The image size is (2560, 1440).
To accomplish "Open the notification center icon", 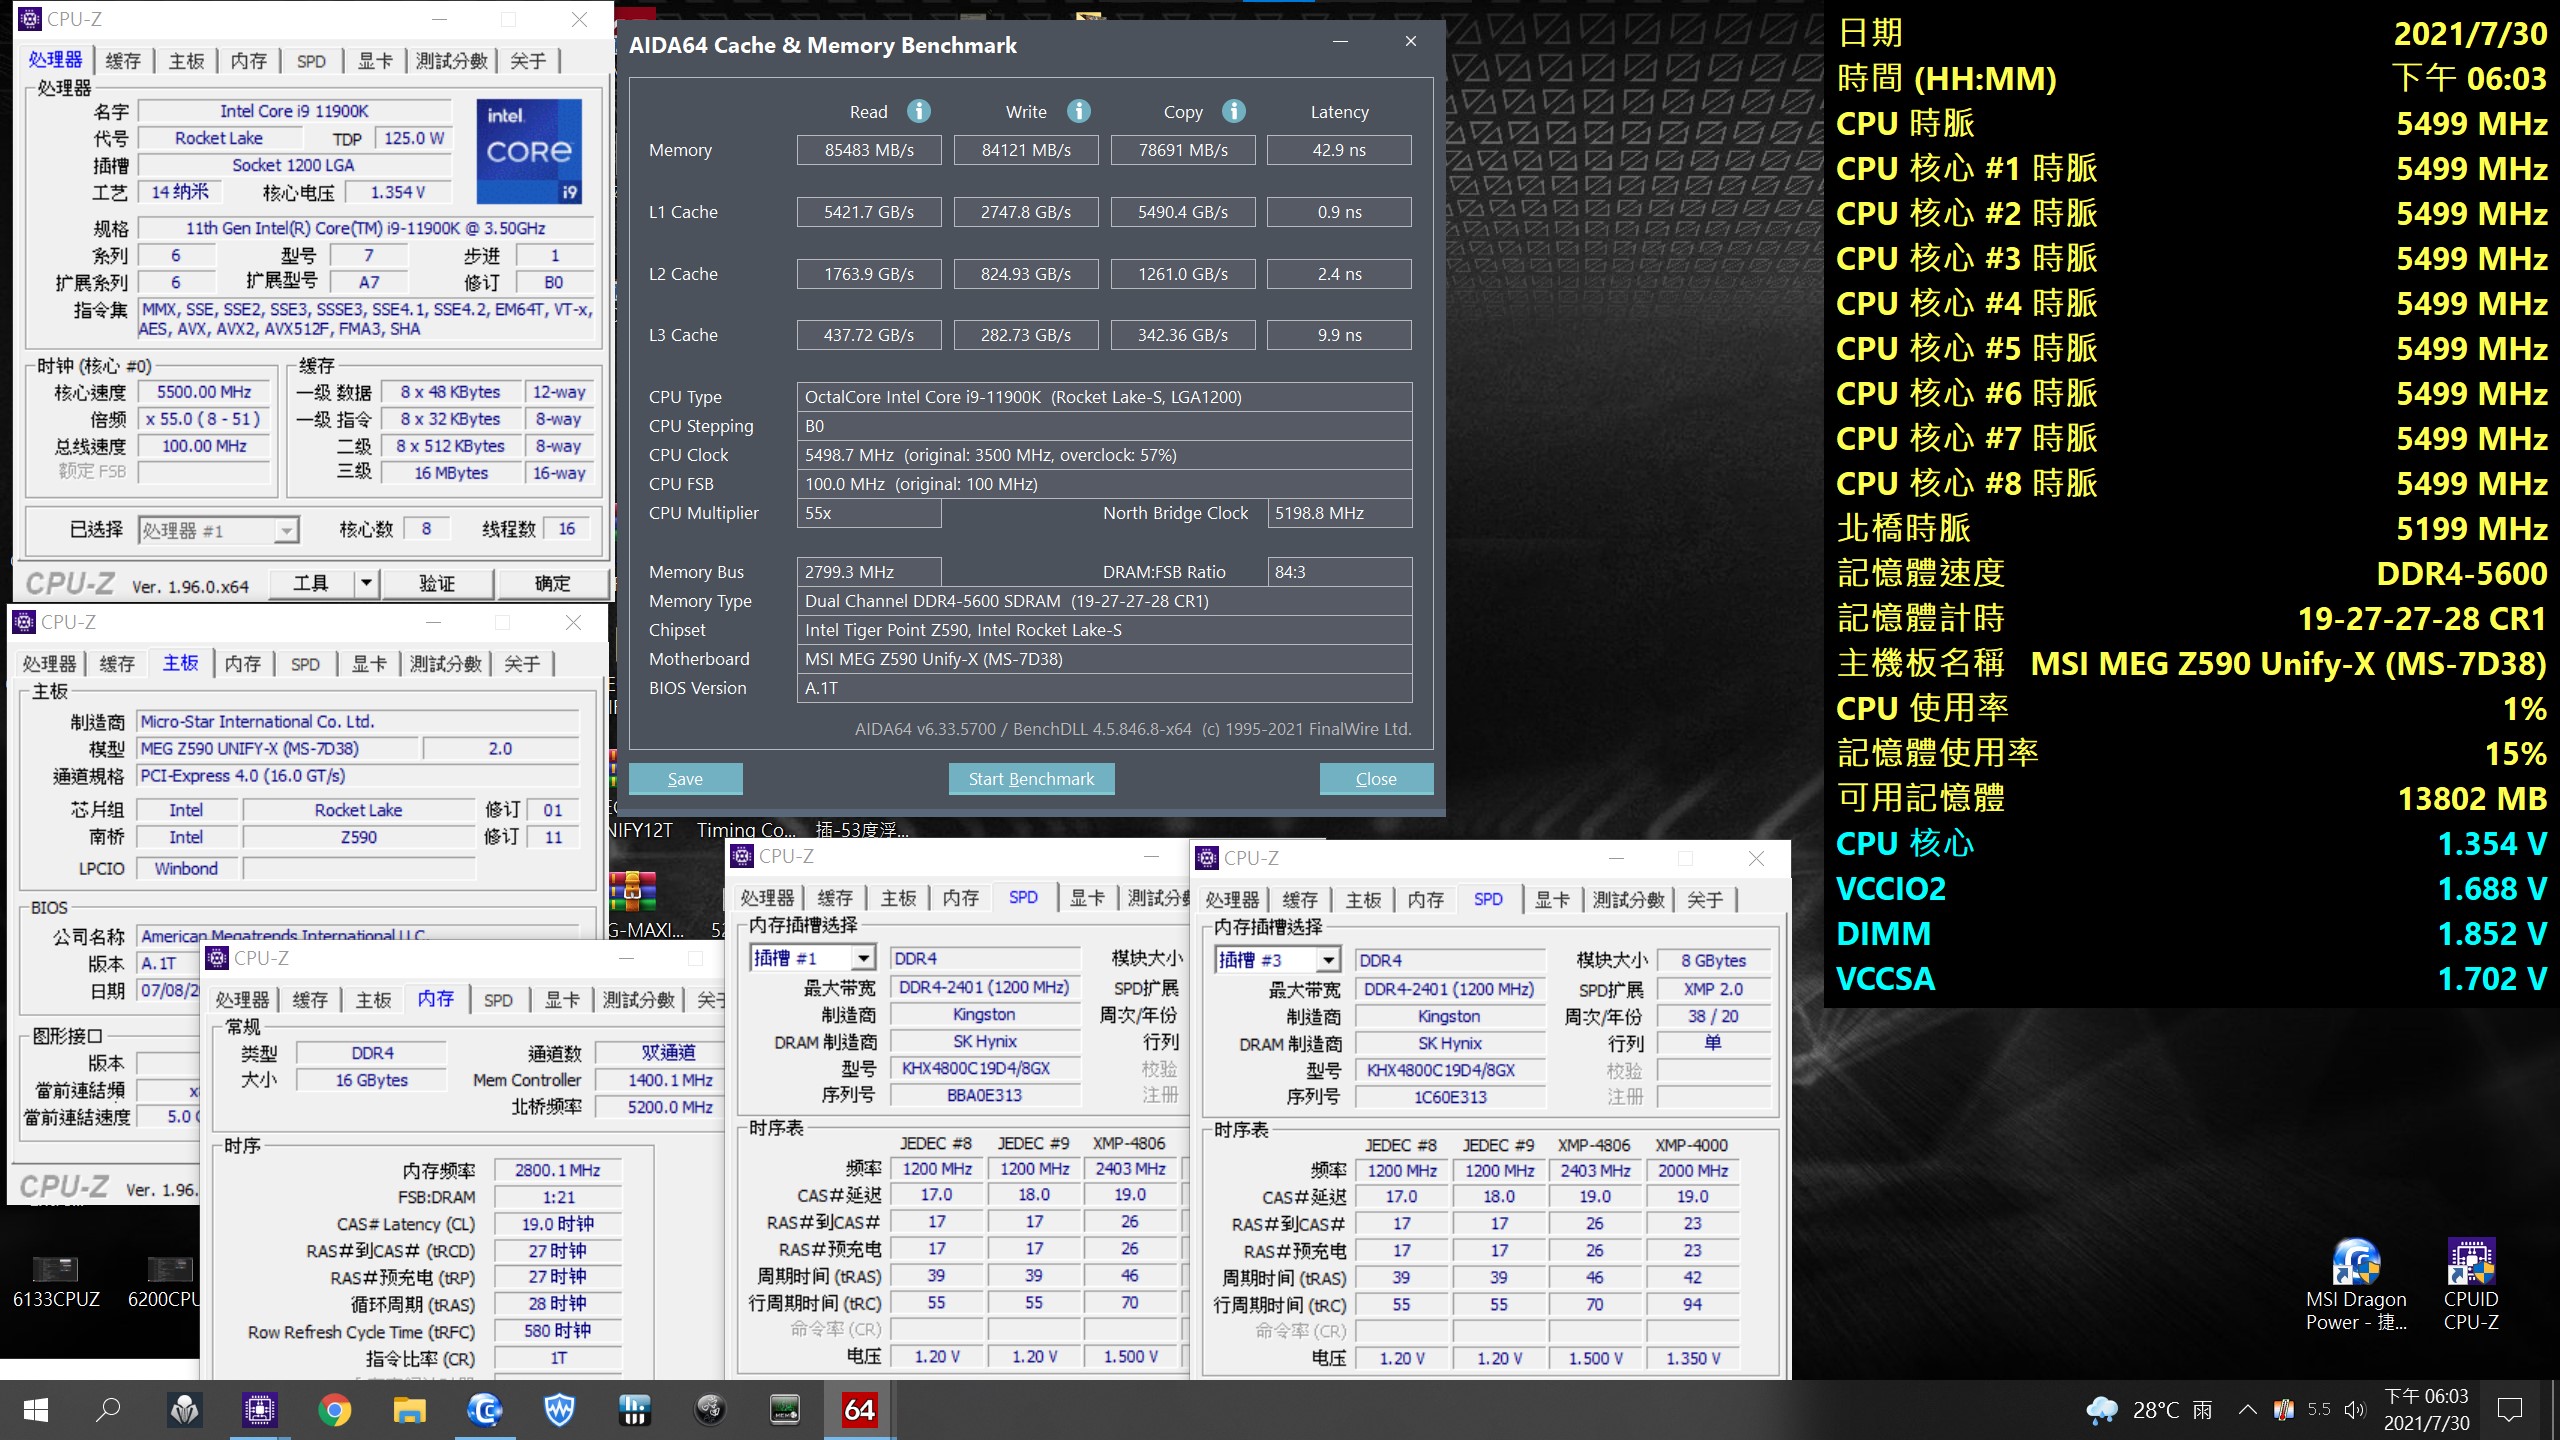I will point(2510,1410).
